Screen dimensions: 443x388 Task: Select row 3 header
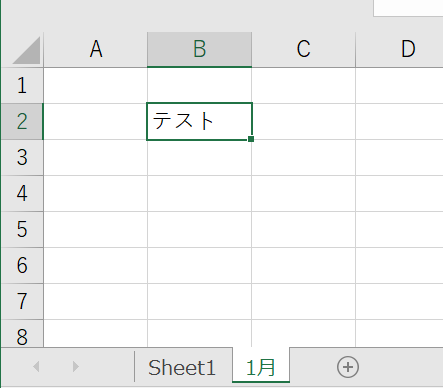(22, 157)
